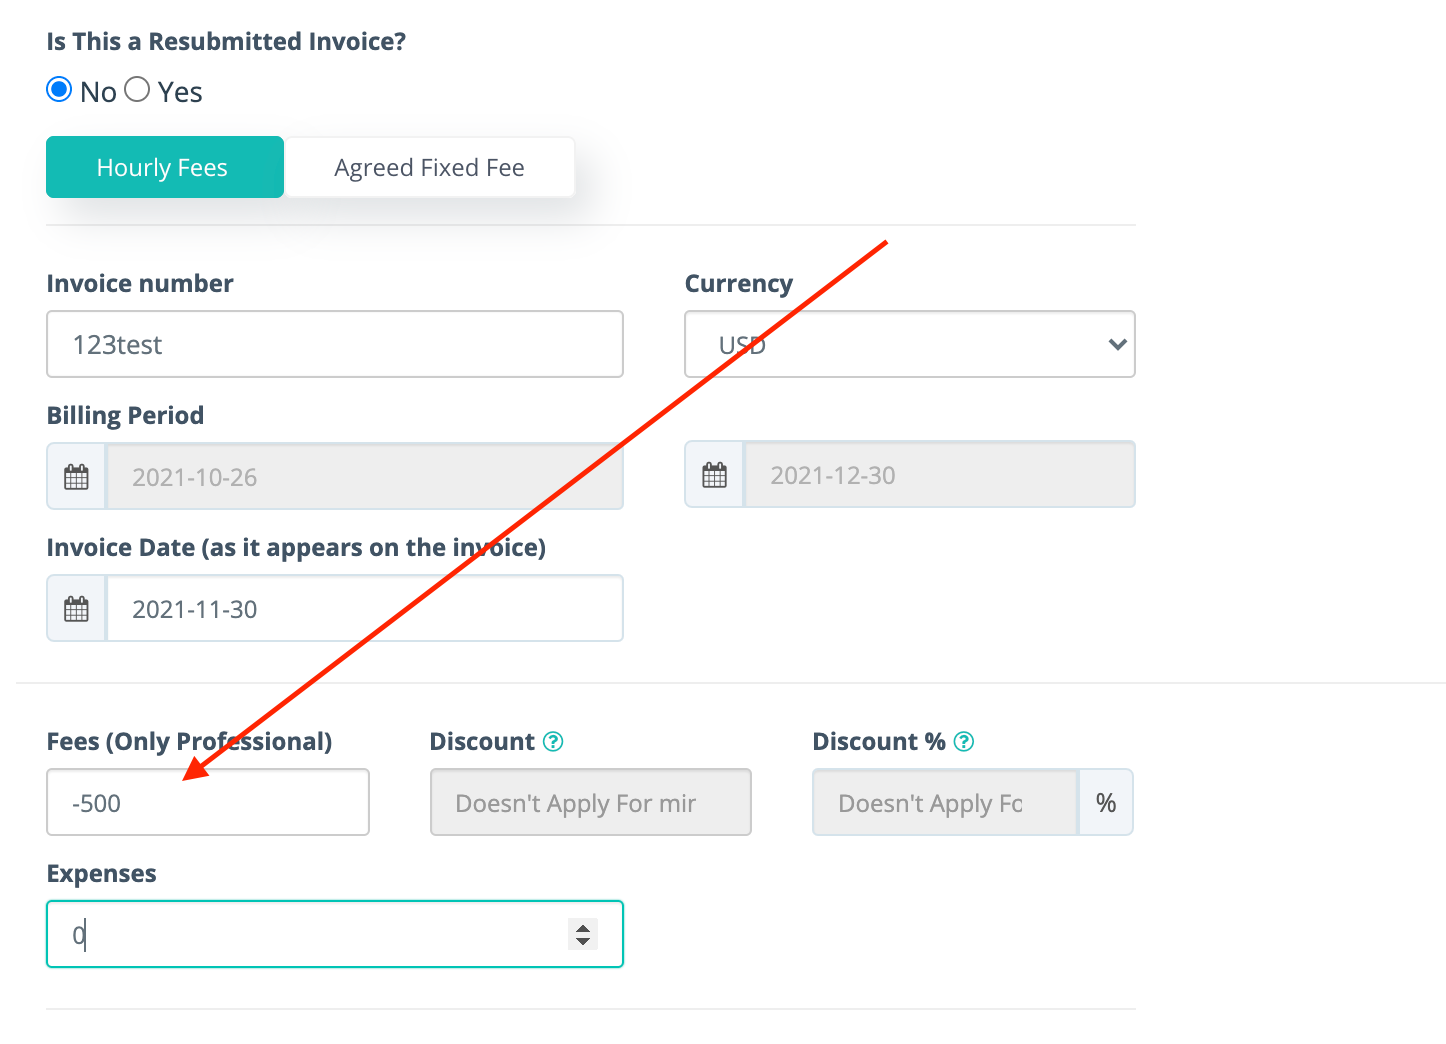Click the Expenses stepper arrows
This screenshot has width=1446, height=1044.
tap(583, 934)
